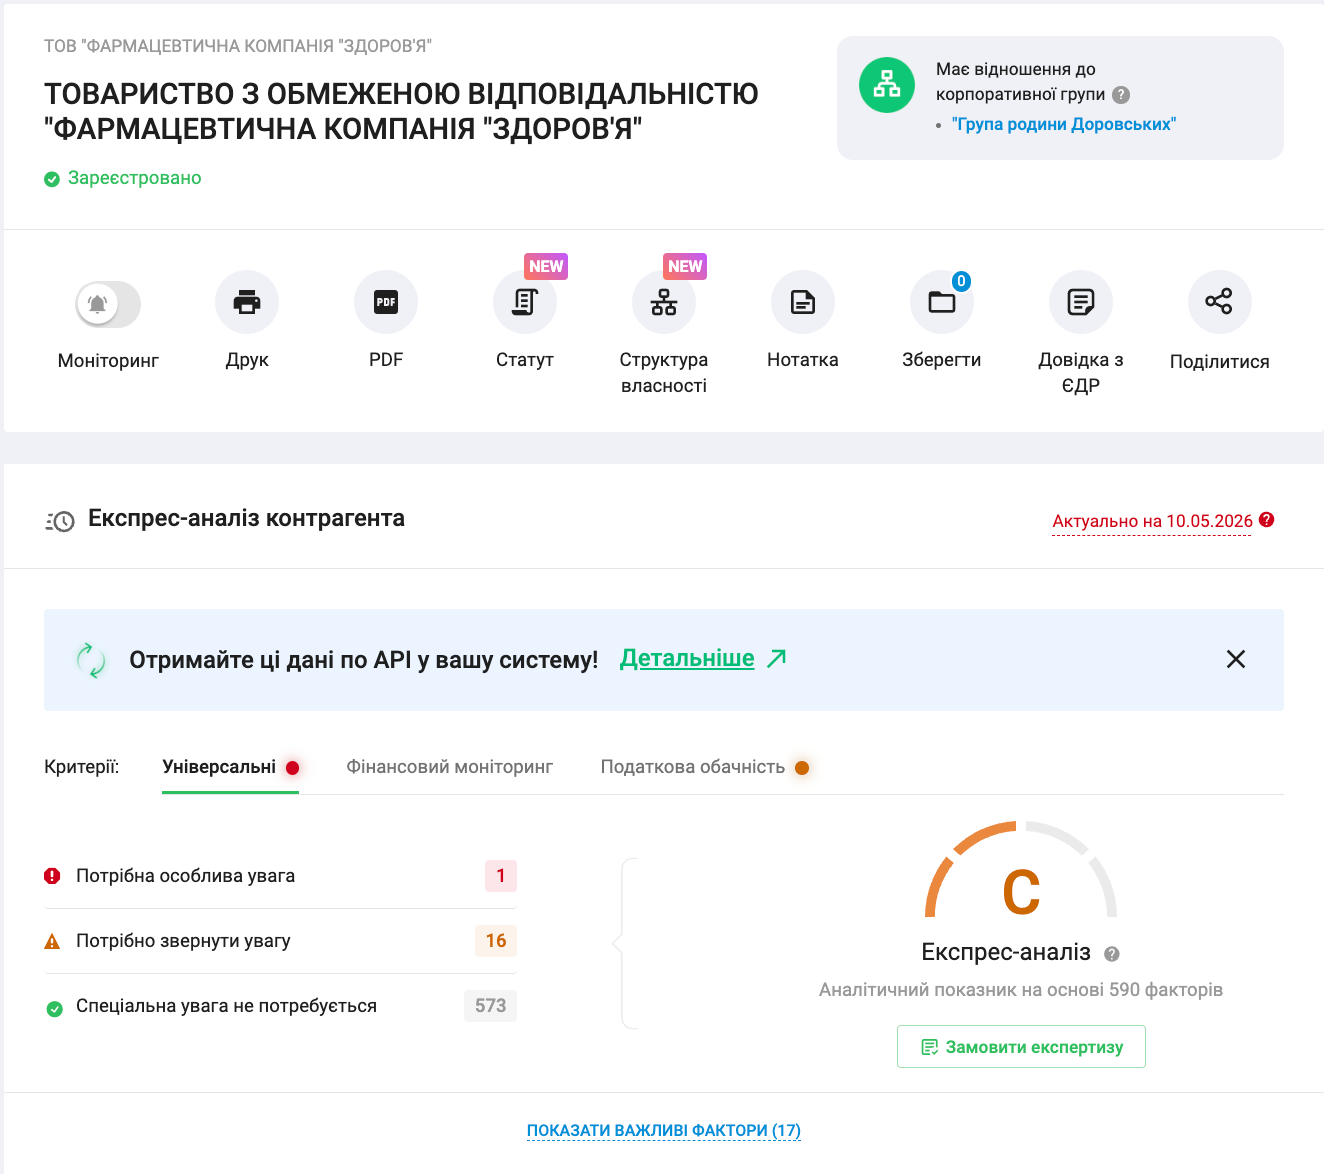Click the orange warning triangle icon

[x=53, y=941]
